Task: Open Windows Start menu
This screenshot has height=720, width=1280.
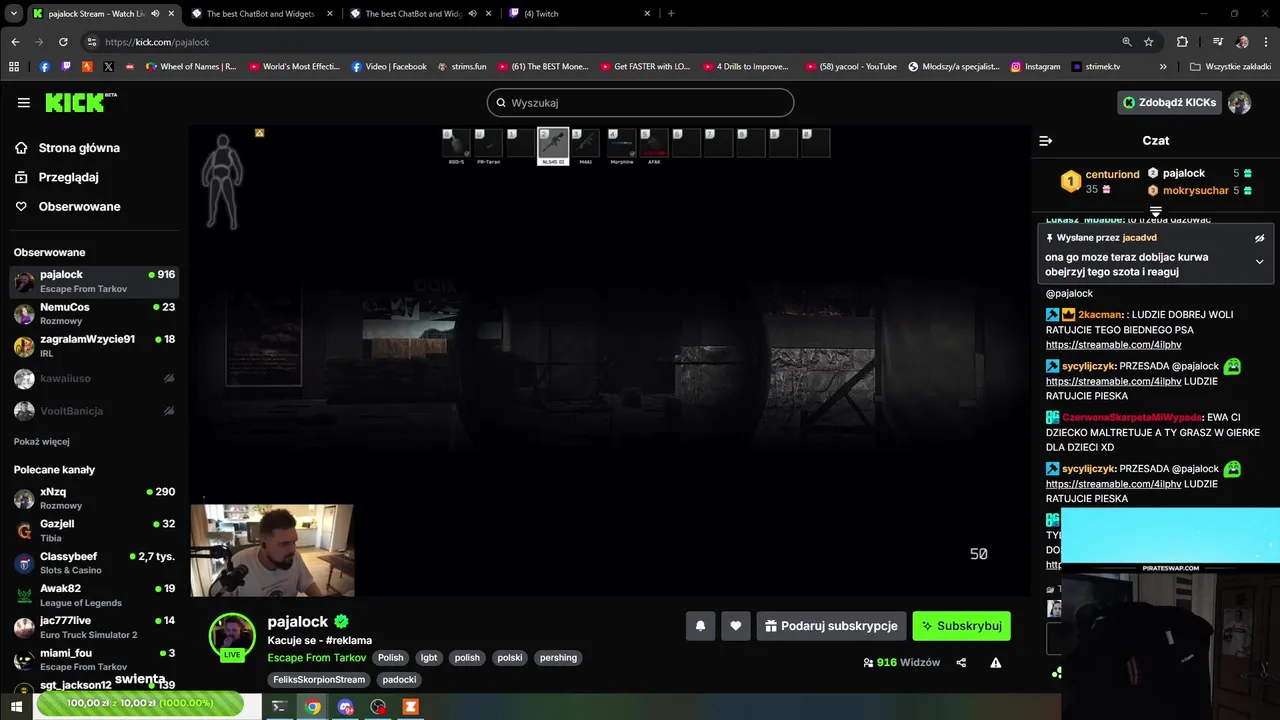Action: (x=16, y=706)
